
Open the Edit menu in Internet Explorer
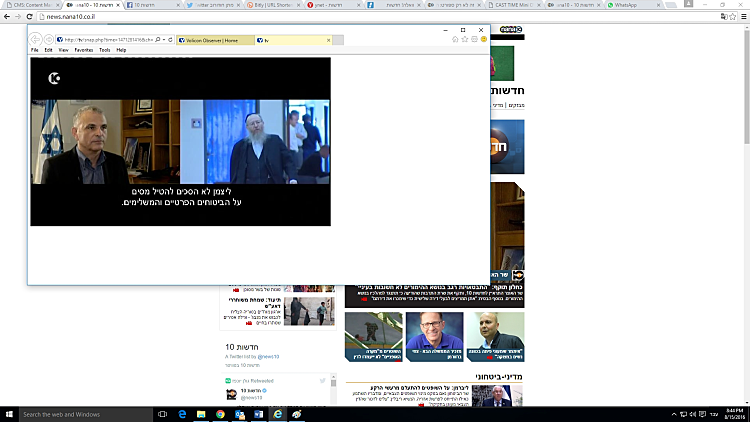click(48, 50)
